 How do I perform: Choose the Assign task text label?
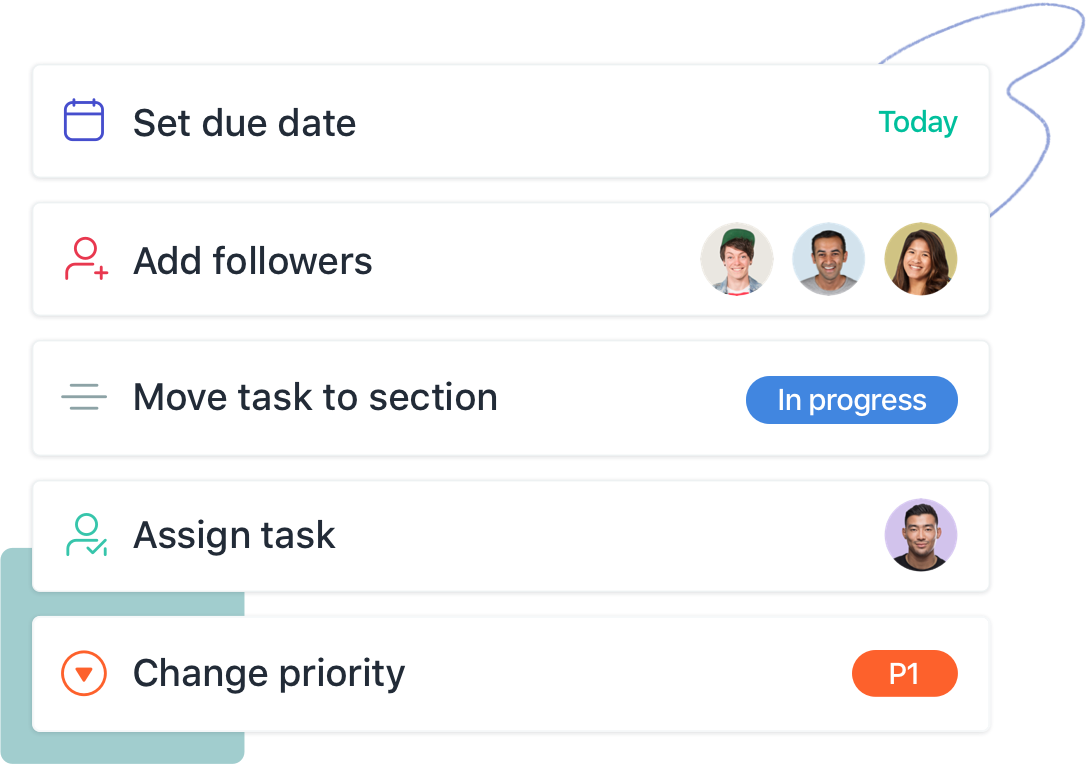click(x=234, y=535)
